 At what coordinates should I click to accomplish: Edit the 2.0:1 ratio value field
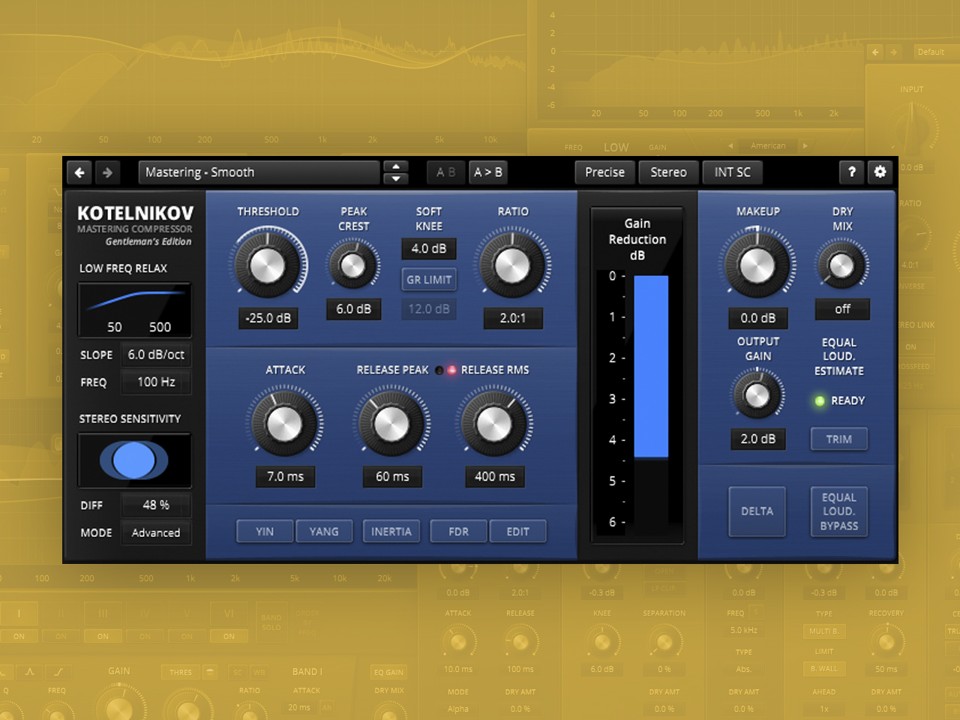[x=513, y=318]
